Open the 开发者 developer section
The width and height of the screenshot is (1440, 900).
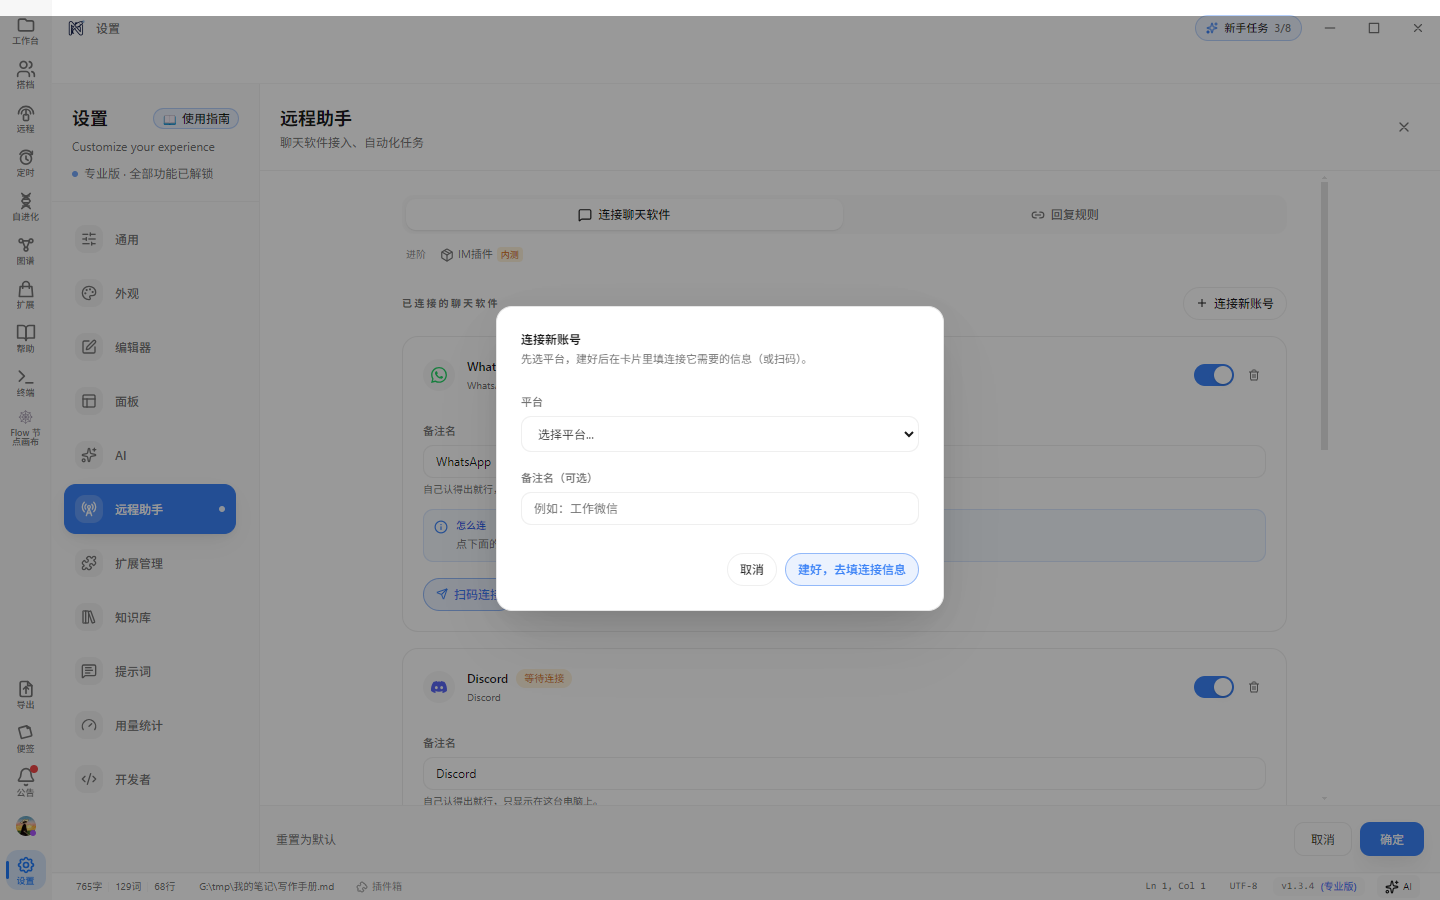[x=150, y=780]
